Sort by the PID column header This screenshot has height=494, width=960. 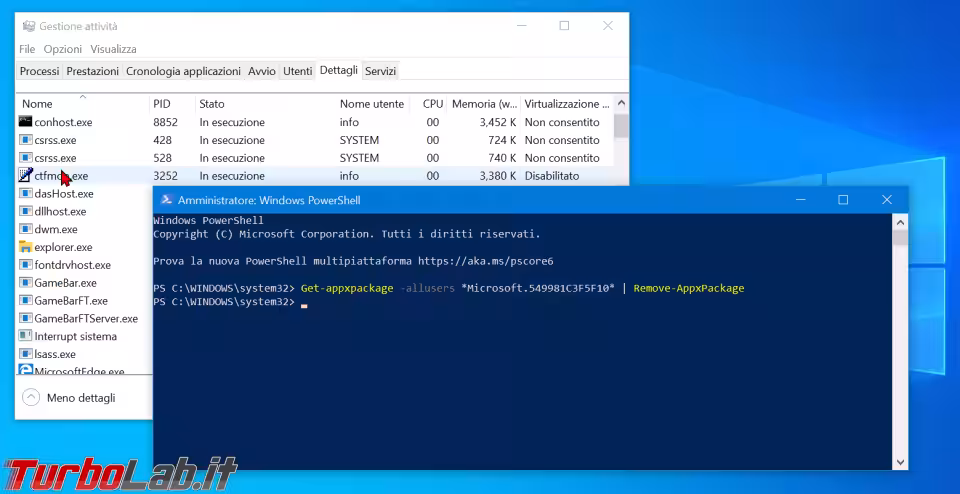(172, 103)
